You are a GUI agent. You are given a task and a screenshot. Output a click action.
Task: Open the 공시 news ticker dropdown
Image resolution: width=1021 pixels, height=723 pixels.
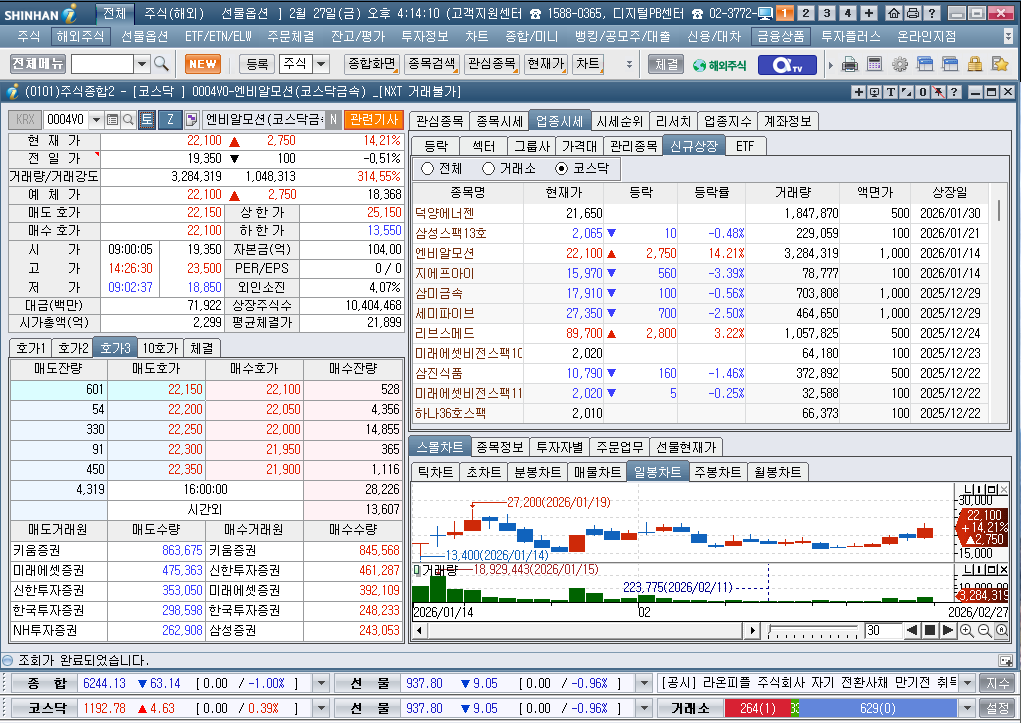coord(967,683)
